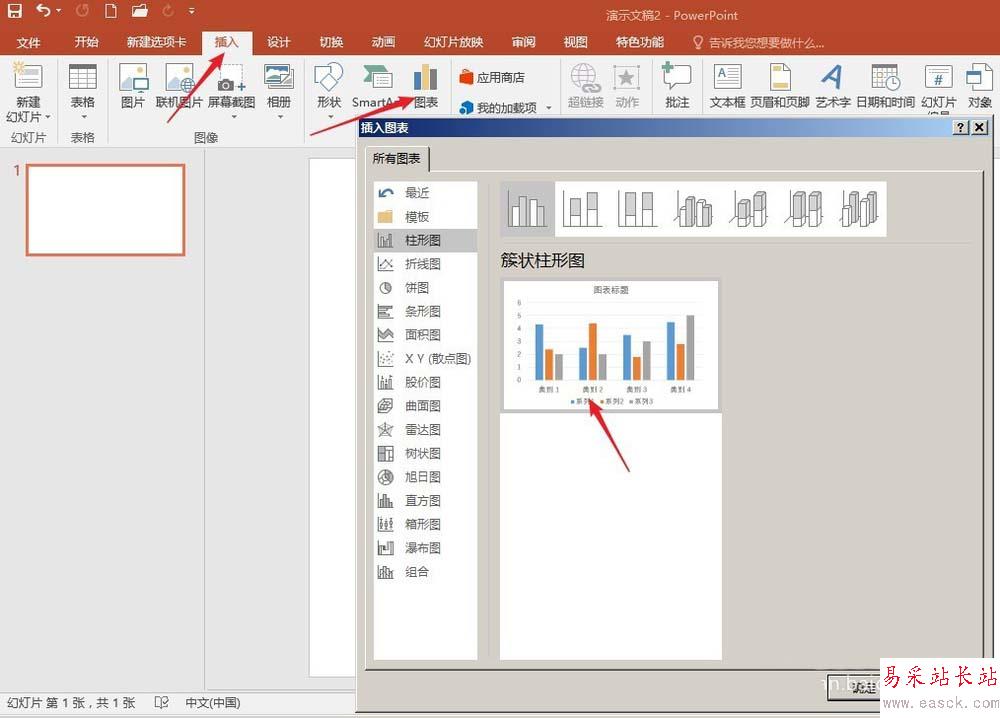Insert an 对象 object
Image resolution: width=1000 pixels, height=718 pixels.
(x=979, y=86)
